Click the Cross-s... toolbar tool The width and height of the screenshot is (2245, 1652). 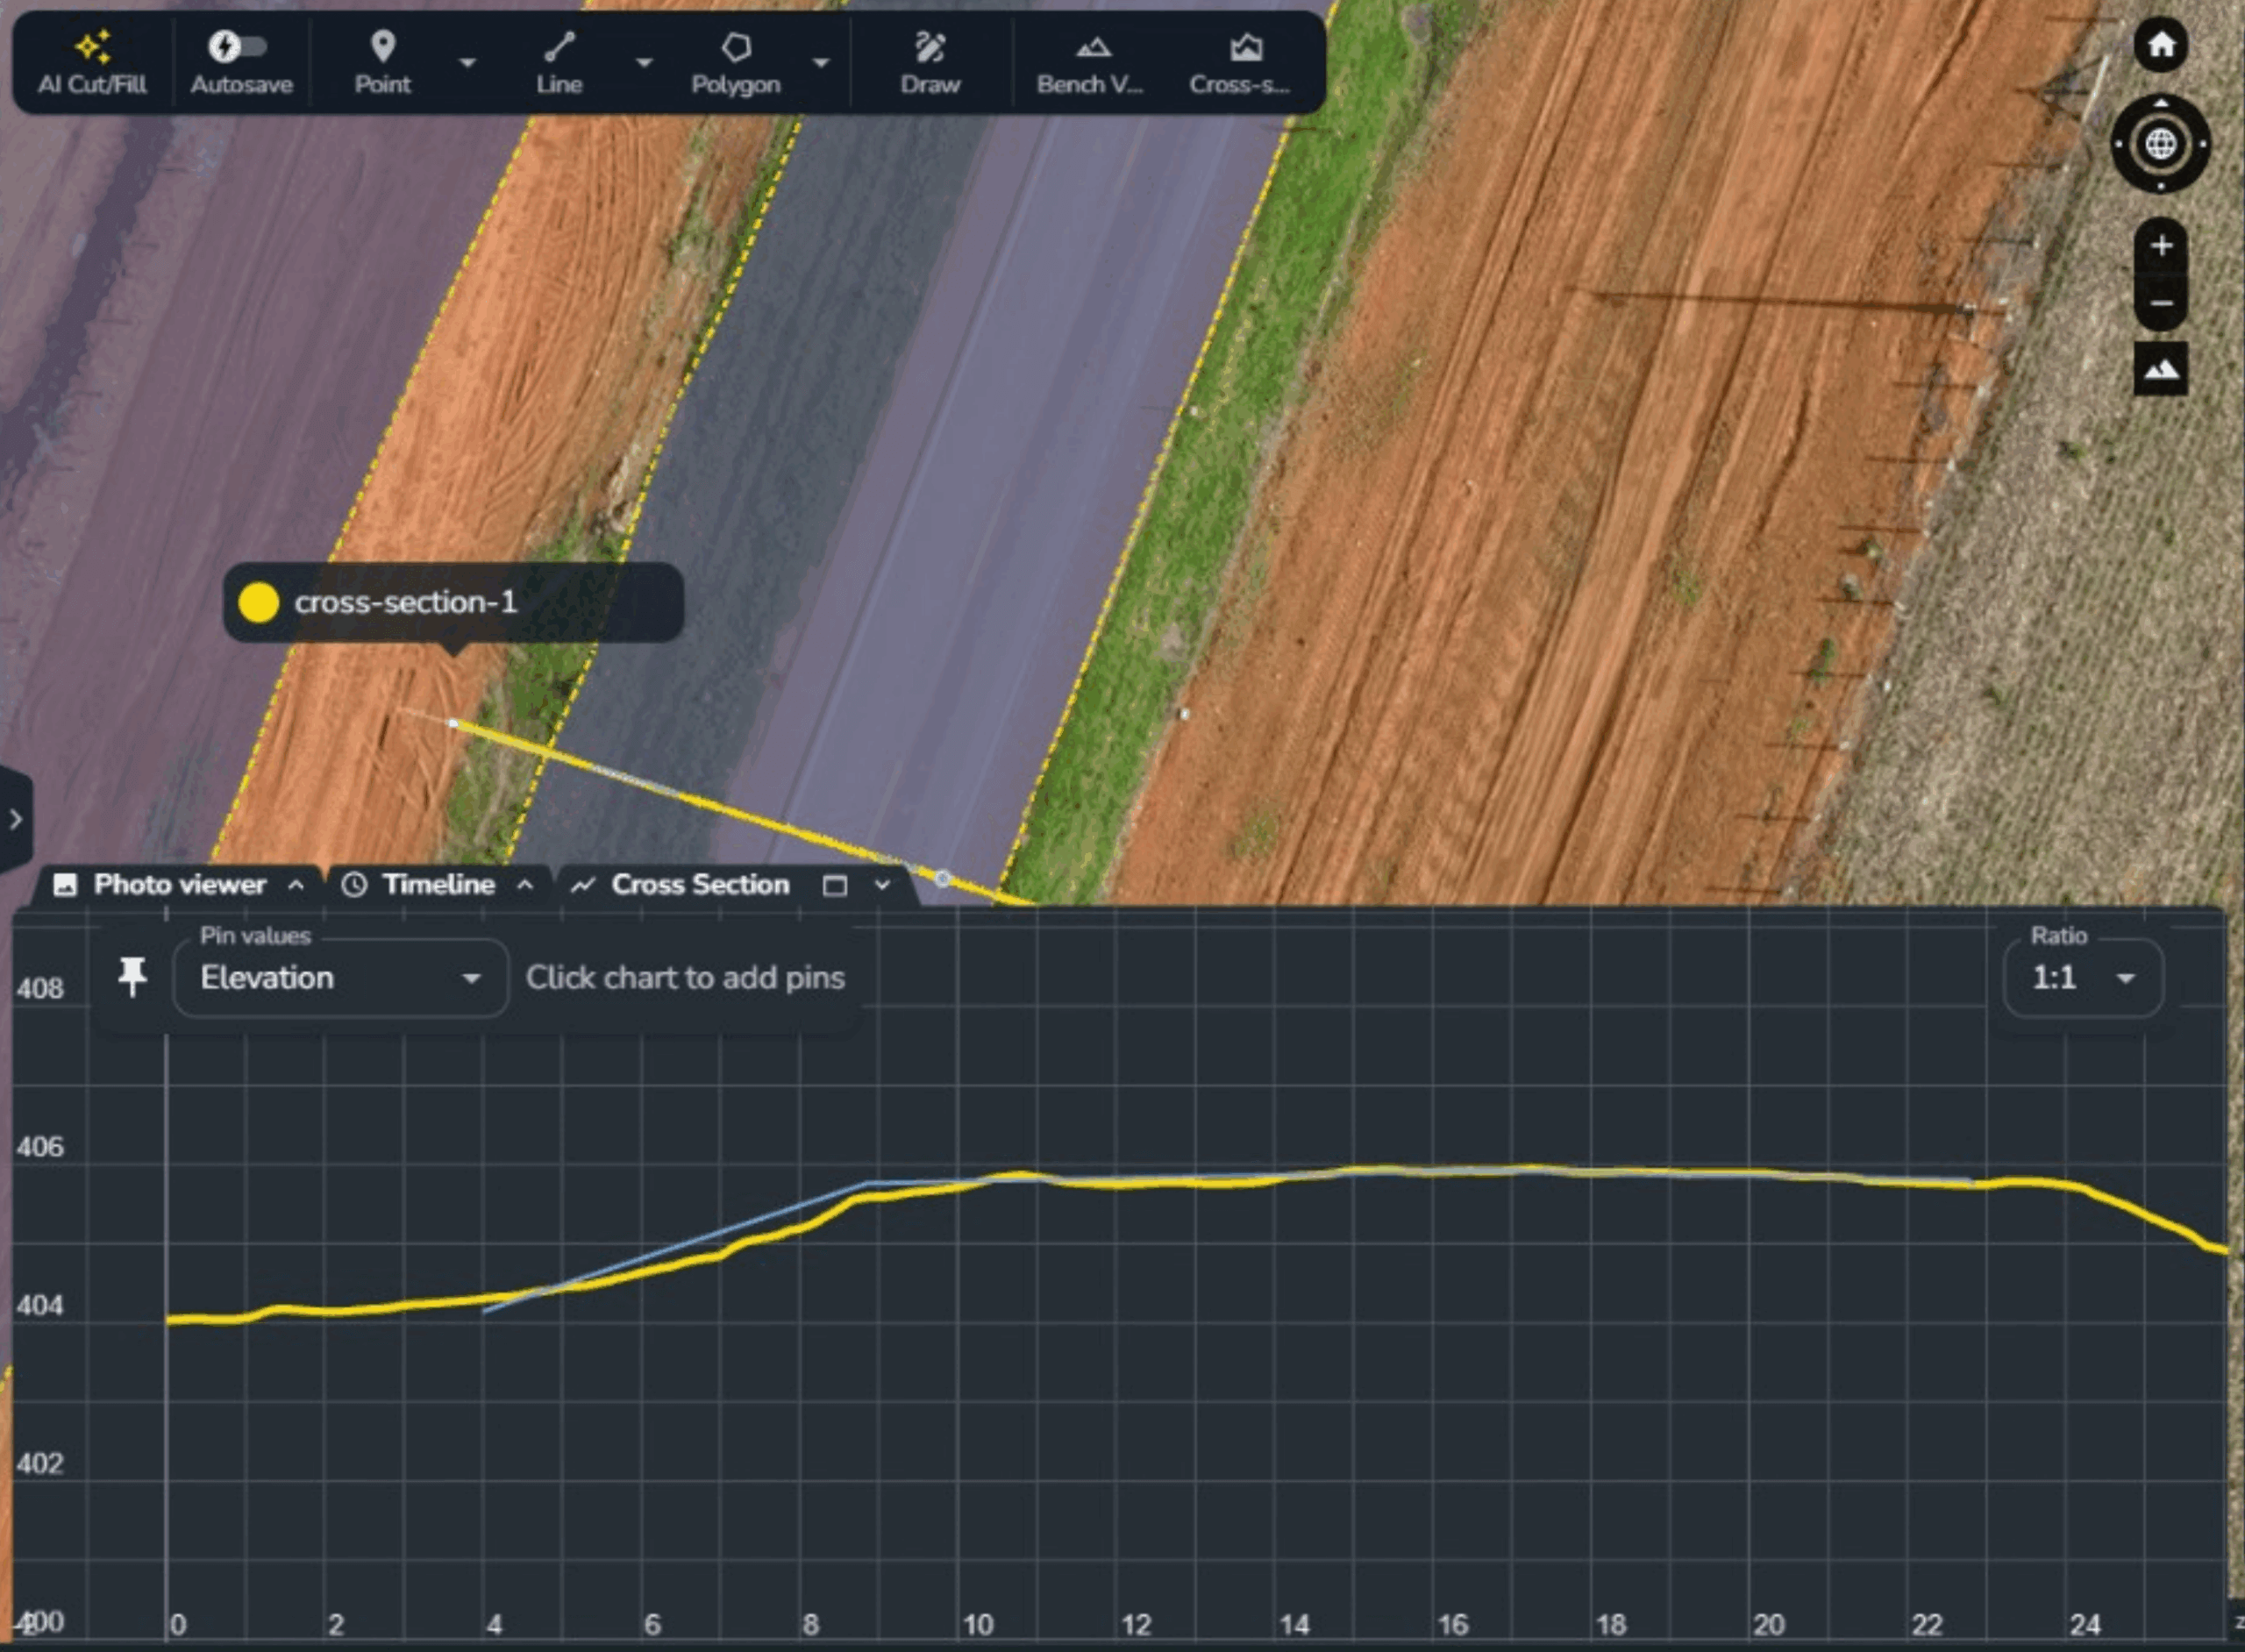click(1240, 62)
